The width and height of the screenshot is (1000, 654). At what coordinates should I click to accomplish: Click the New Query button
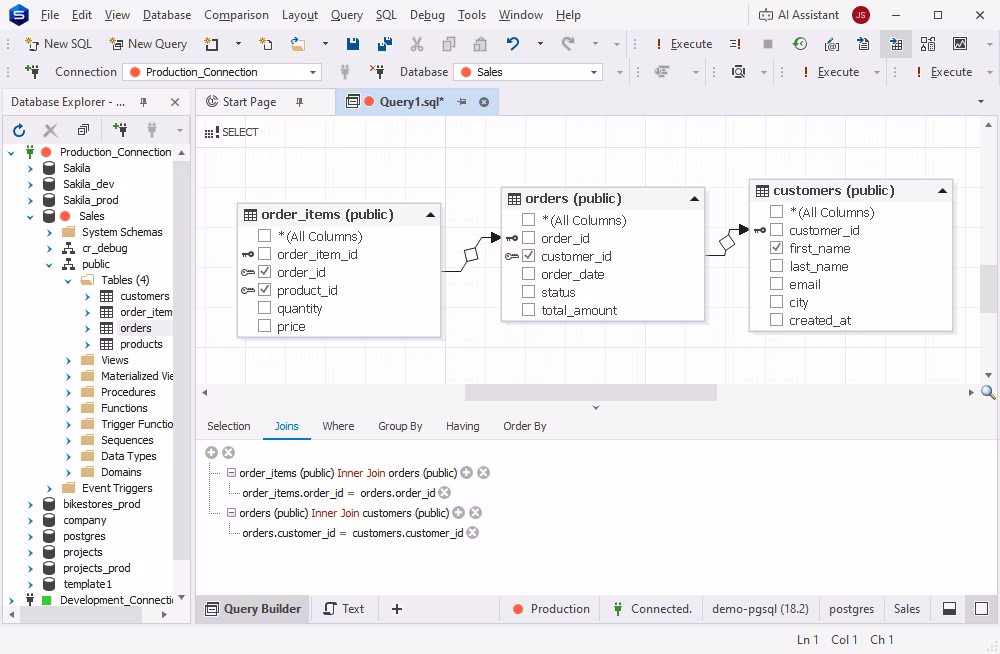[x=149, y=44]
